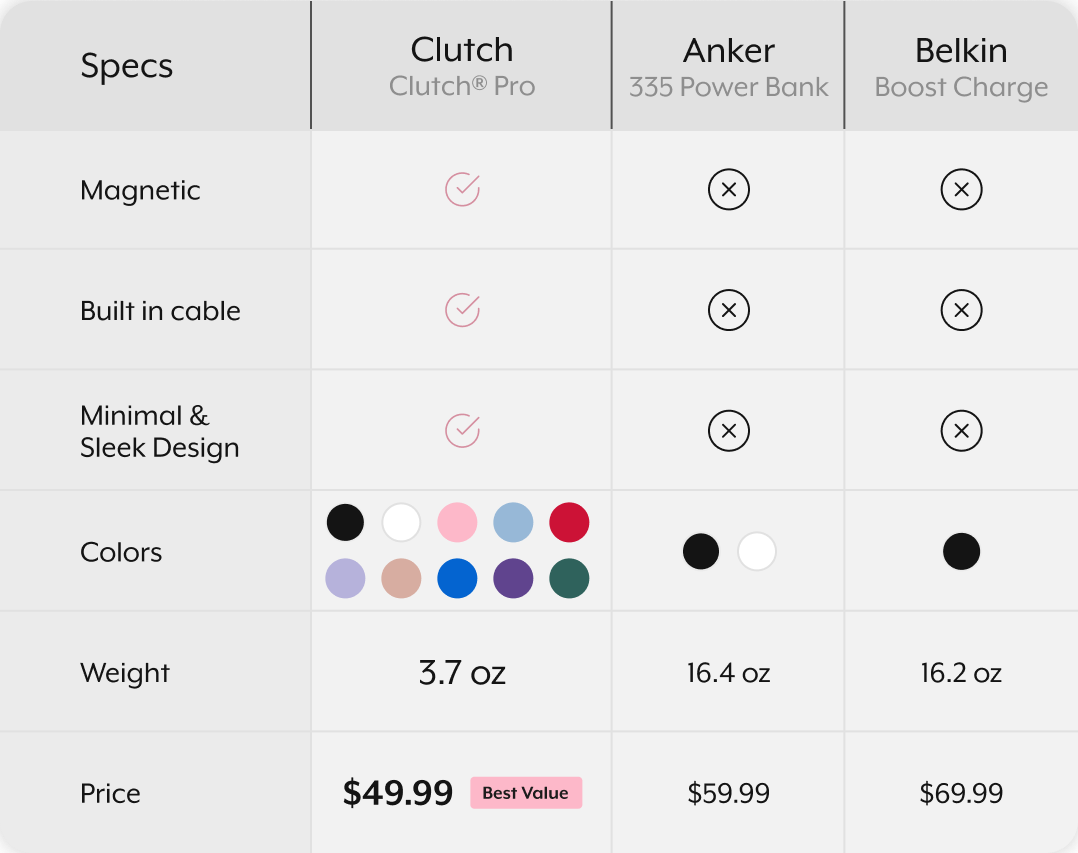Select the red Clutch color swatch
Viewport: 1078px width, 853px height.
point(569,522)
